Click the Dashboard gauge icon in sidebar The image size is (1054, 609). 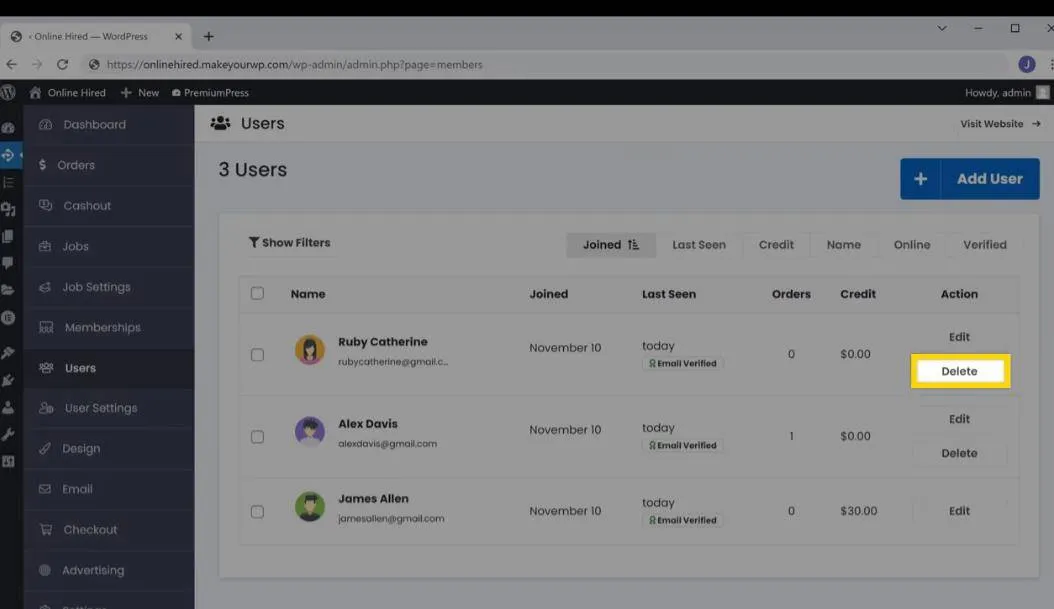tap(45, 125)
